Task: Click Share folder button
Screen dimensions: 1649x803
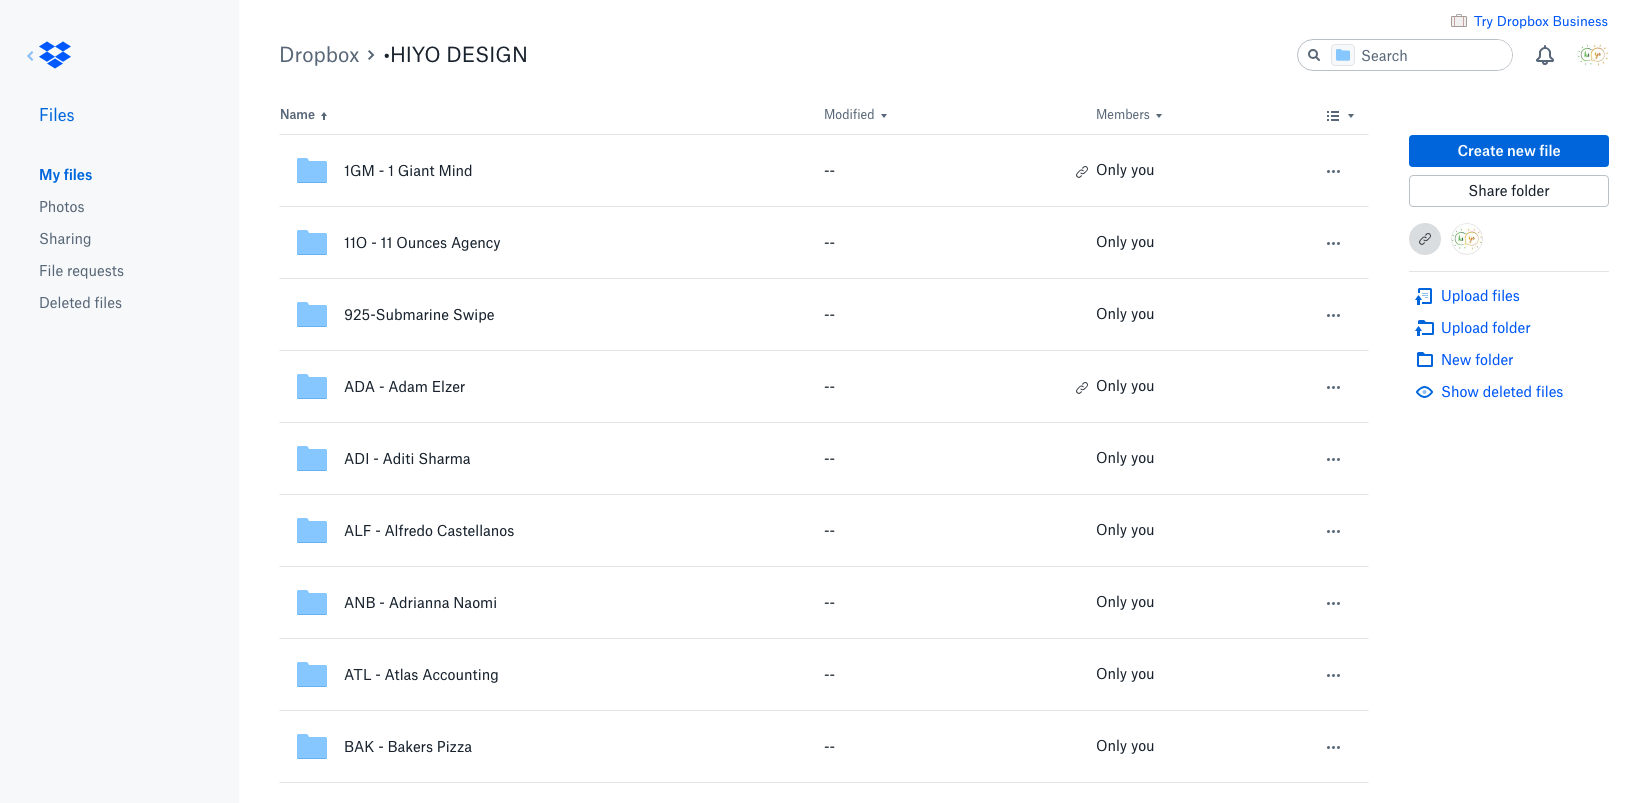Action: pyautogui.click(x=1509, y=191)
